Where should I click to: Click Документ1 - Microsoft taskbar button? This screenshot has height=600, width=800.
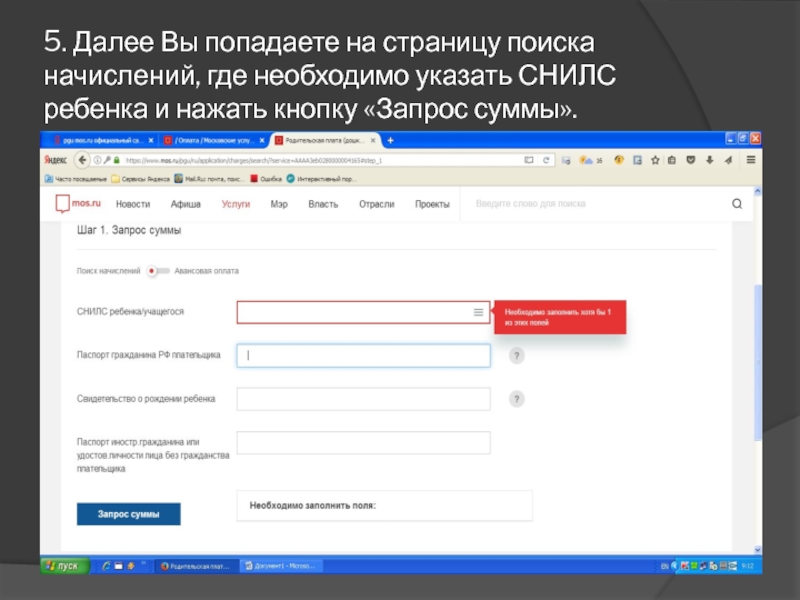coord(281,566)
